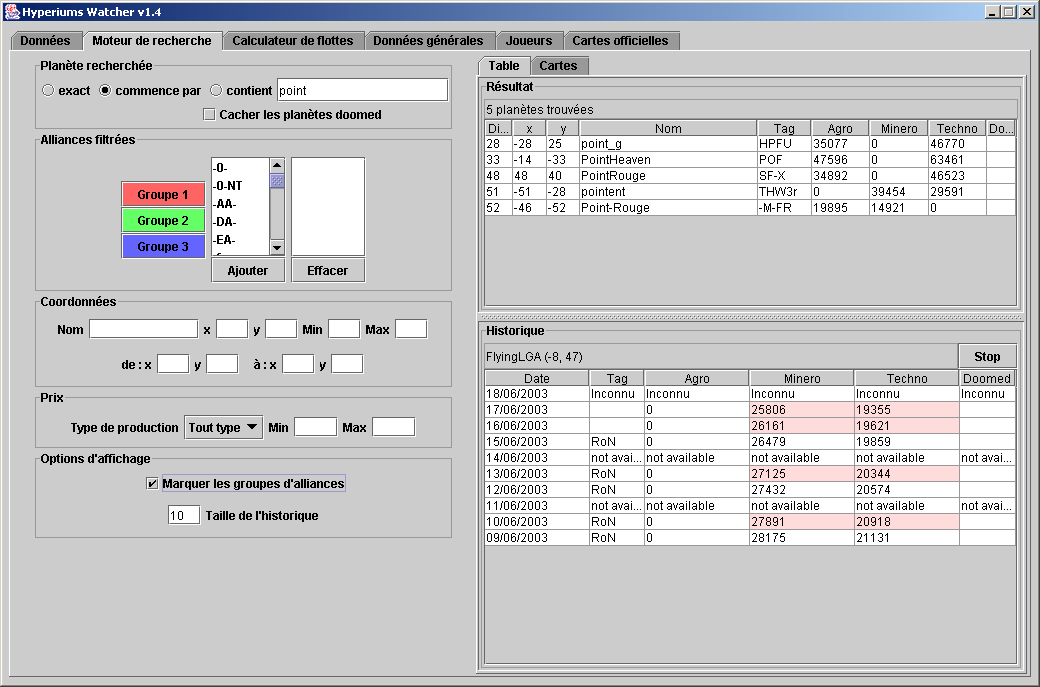
Task: Select '-0-NT' in the alliance list
Action: click(x=240, y=186)
